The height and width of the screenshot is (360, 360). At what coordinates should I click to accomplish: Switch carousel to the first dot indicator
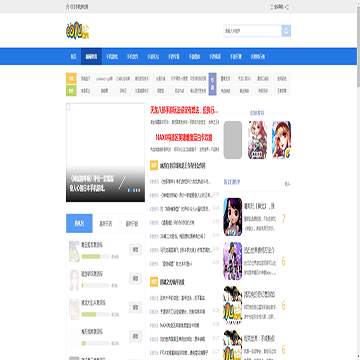click(129, 190)
